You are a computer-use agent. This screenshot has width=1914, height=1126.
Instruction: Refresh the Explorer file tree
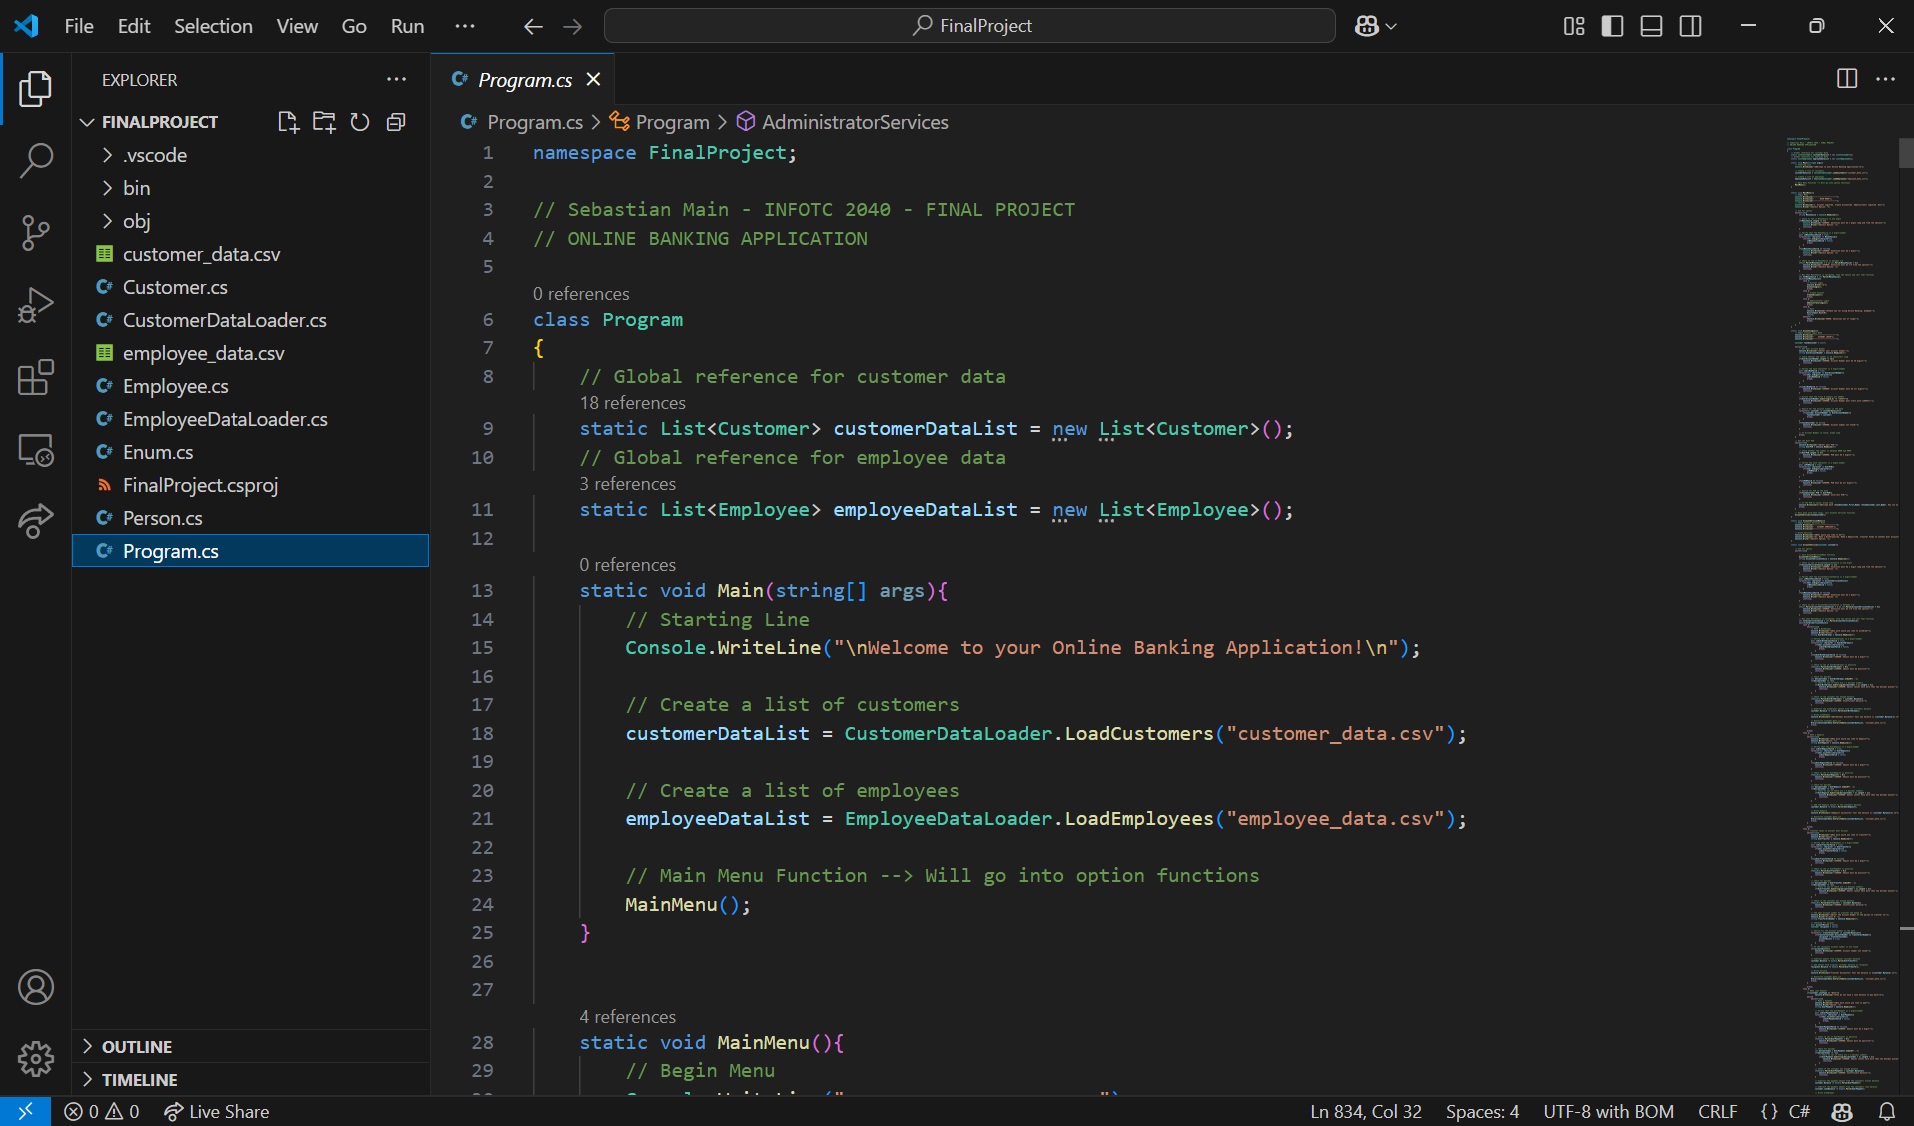(x=360, y=122)
